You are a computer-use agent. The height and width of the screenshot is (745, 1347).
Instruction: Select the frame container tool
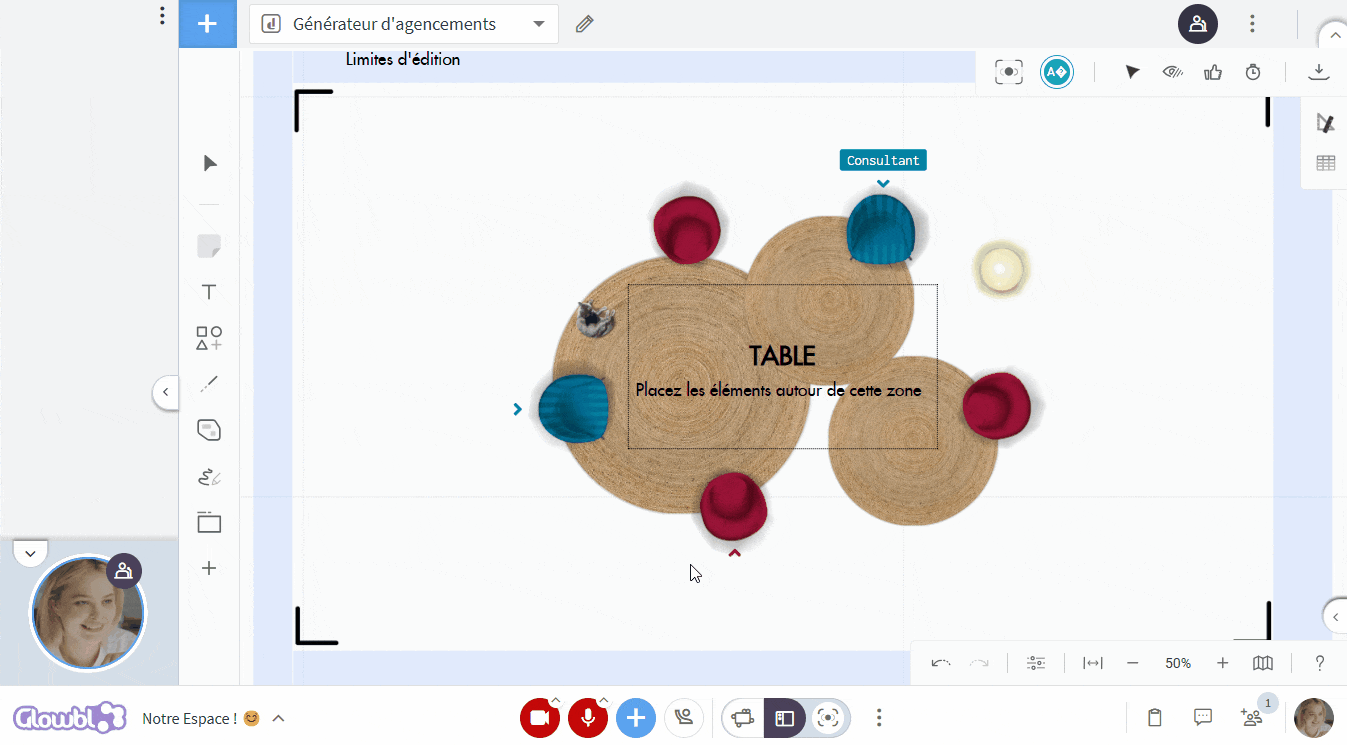(x=209, y=522)
